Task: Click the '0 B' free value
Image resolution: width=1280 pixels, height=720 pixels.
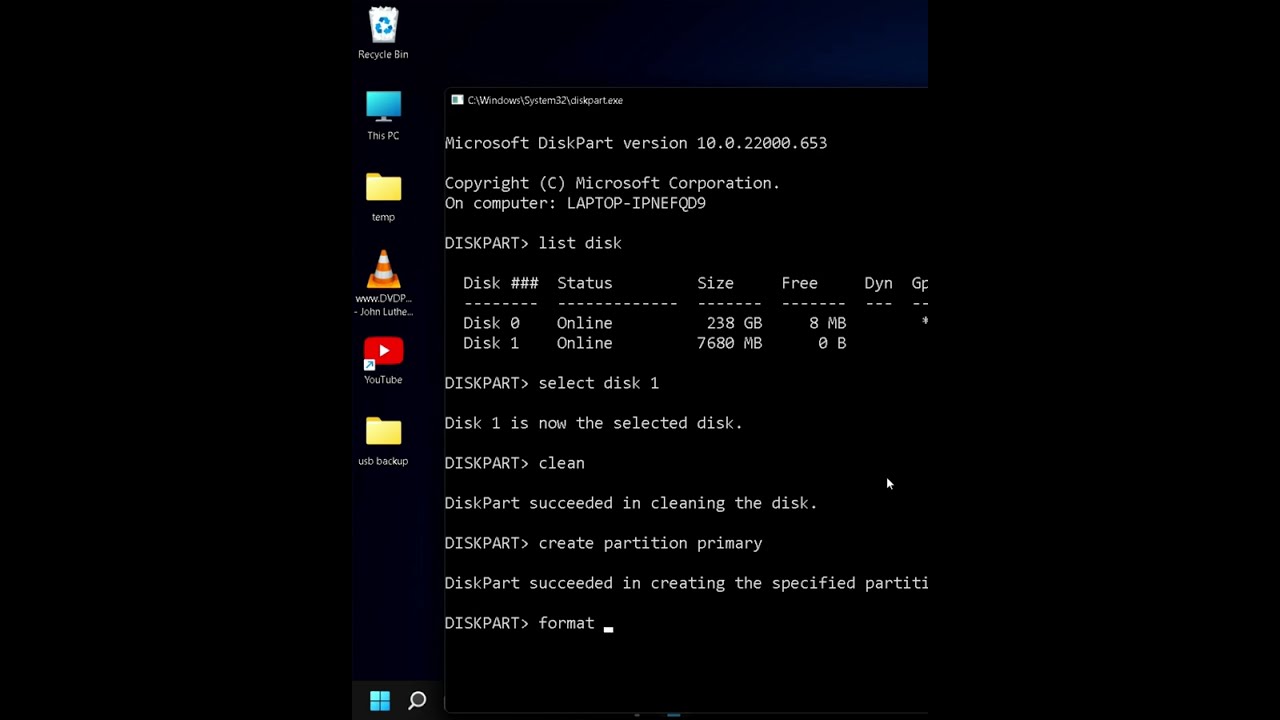Action: point(832,343)
